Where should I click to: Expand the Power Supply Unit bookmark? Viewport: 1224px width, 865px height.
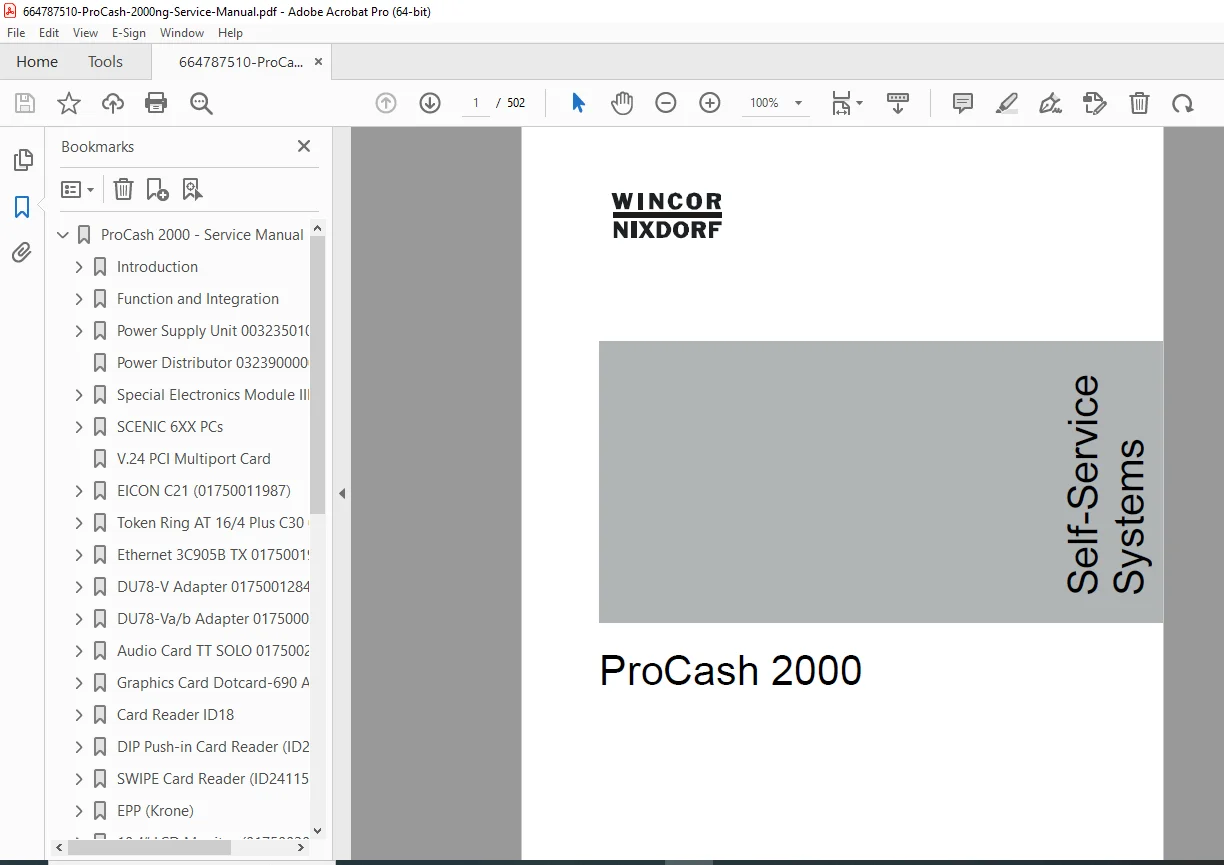click(x=79, y=331)
